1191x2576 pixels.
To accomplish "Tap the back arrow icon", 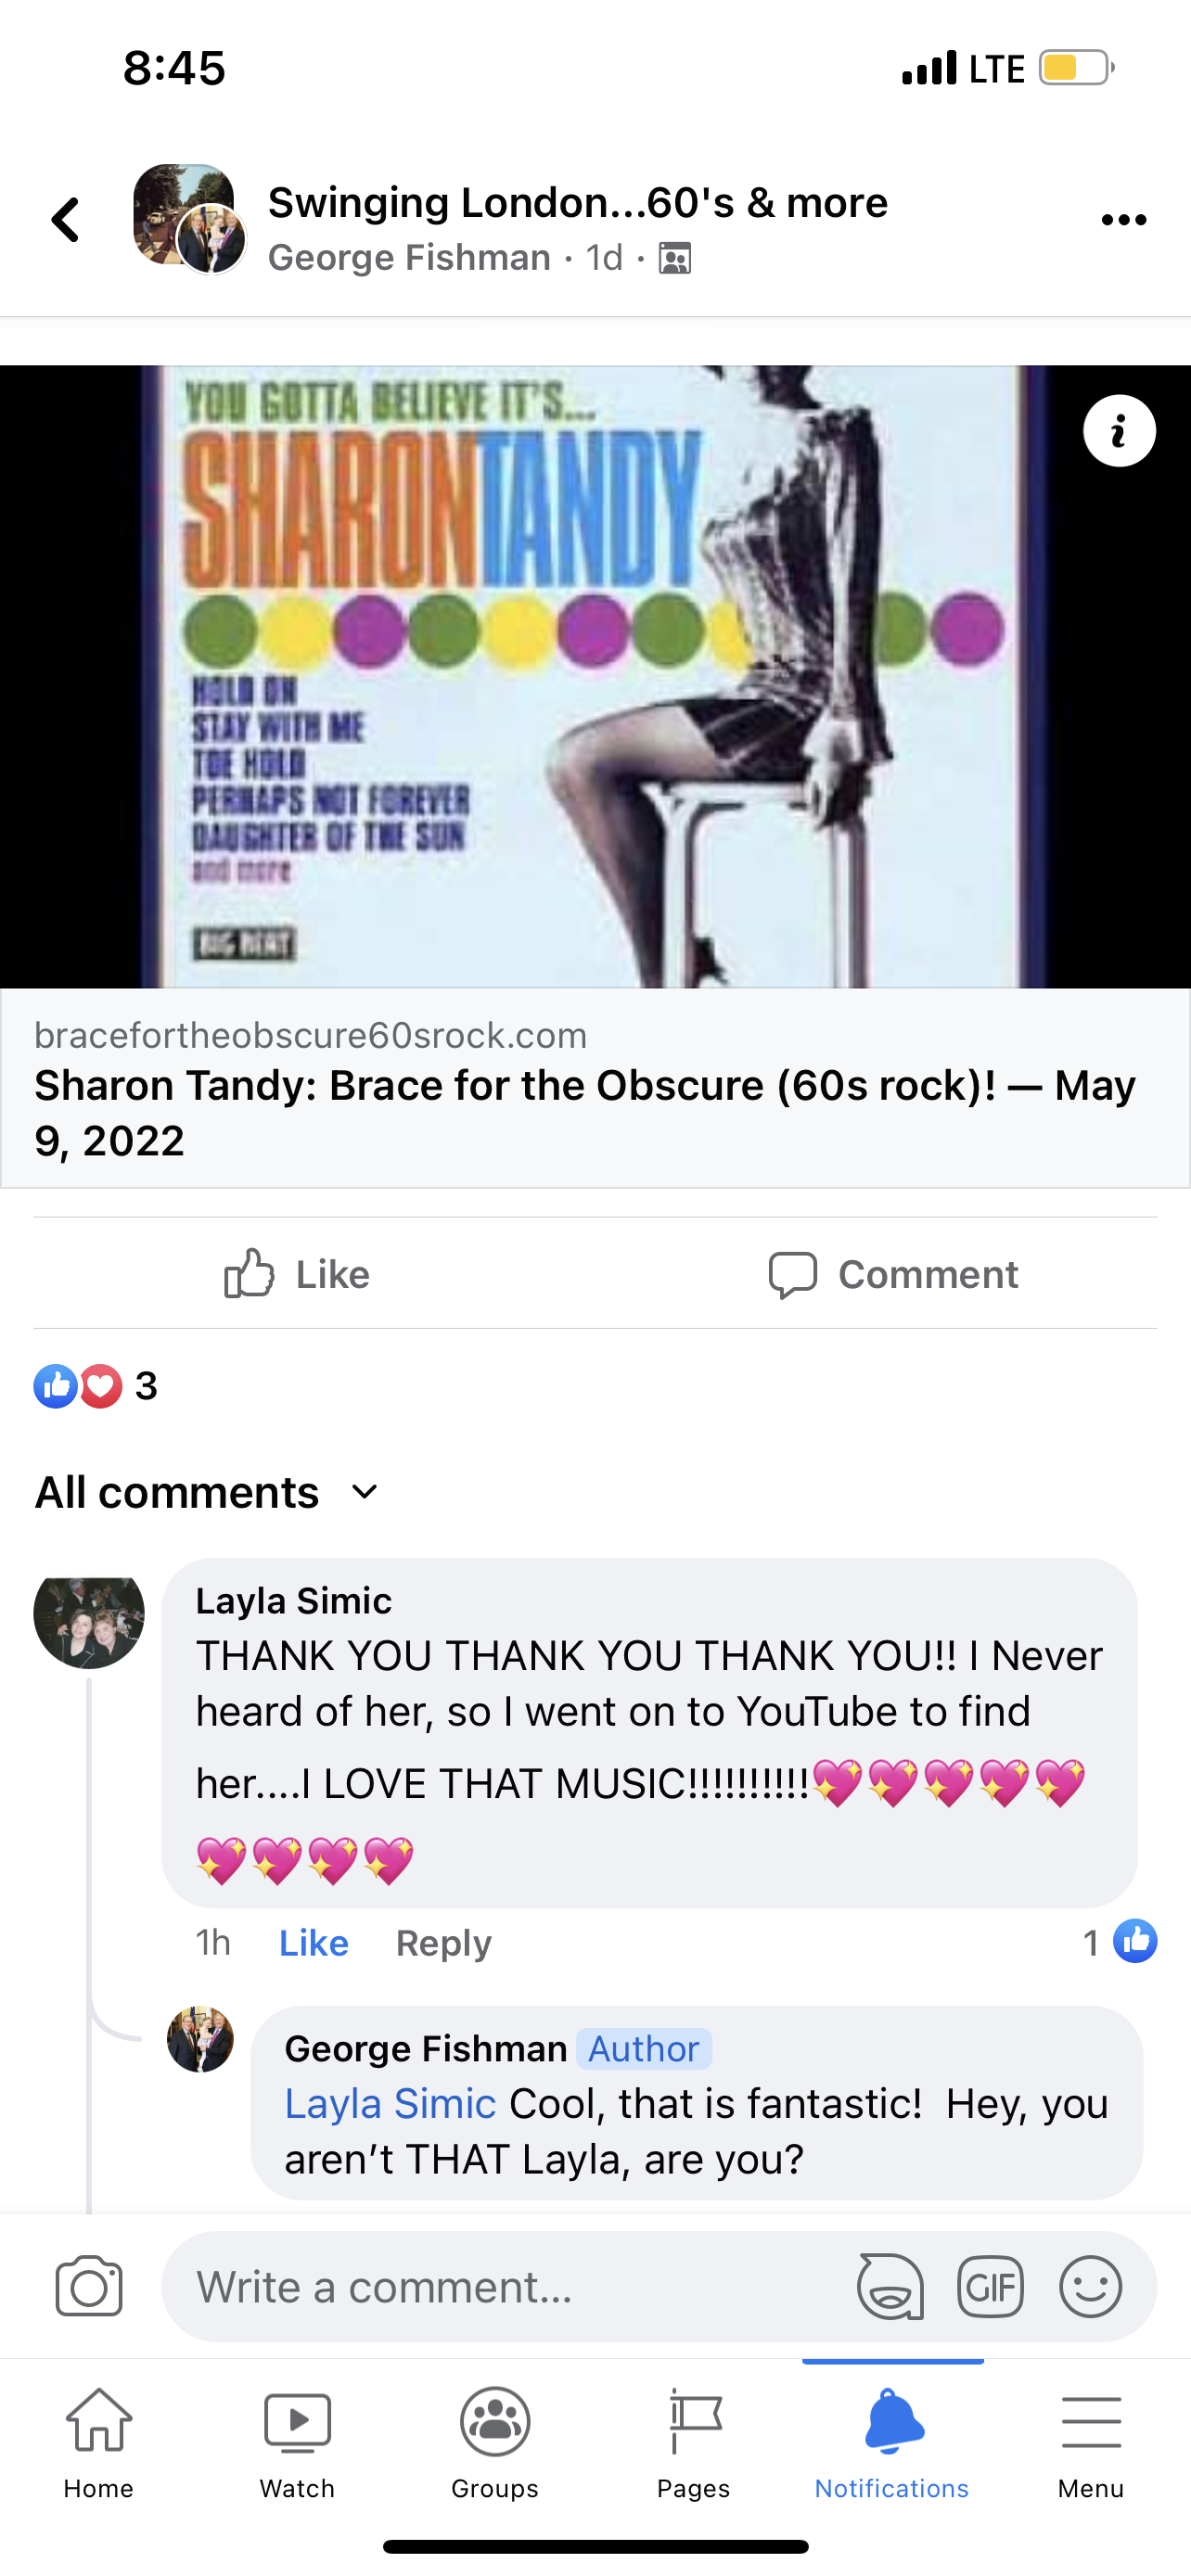I will click(x=66, y=220).
